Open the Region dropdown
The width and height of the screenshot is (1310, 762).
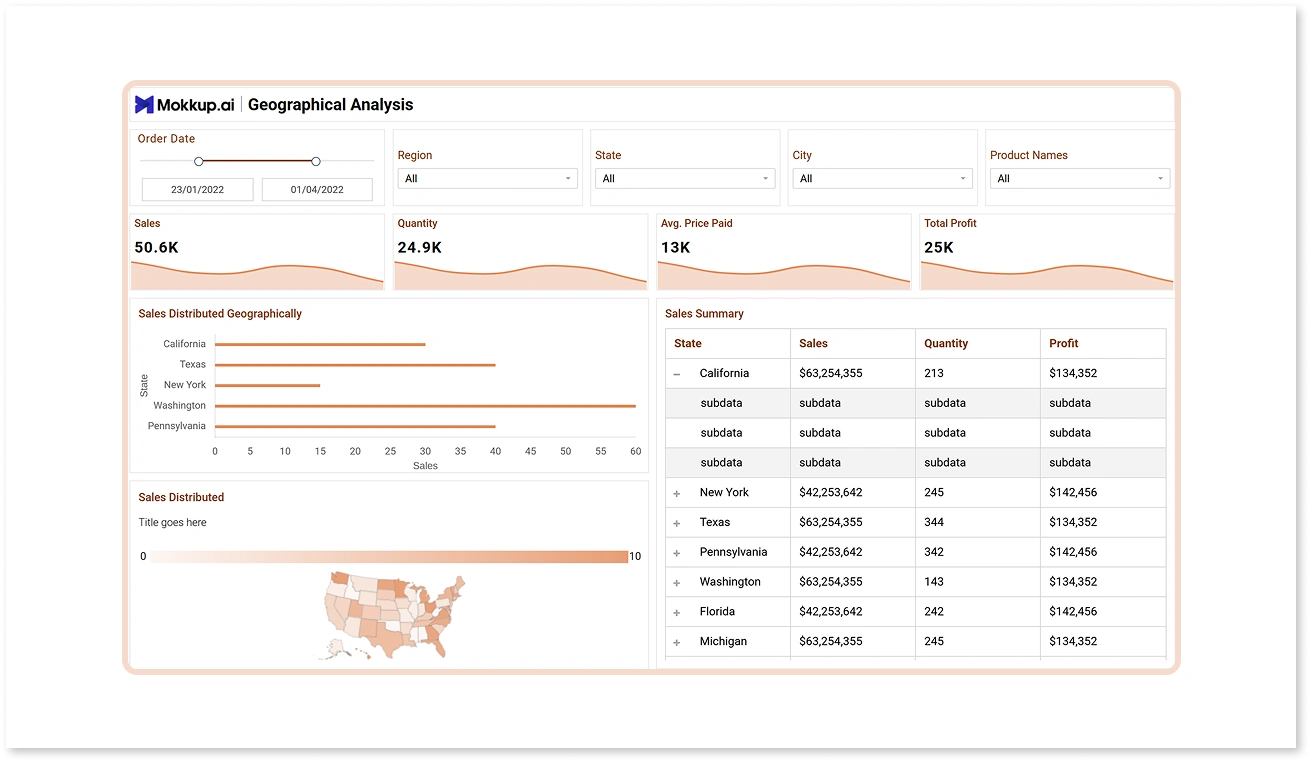[x=486, y=179]
